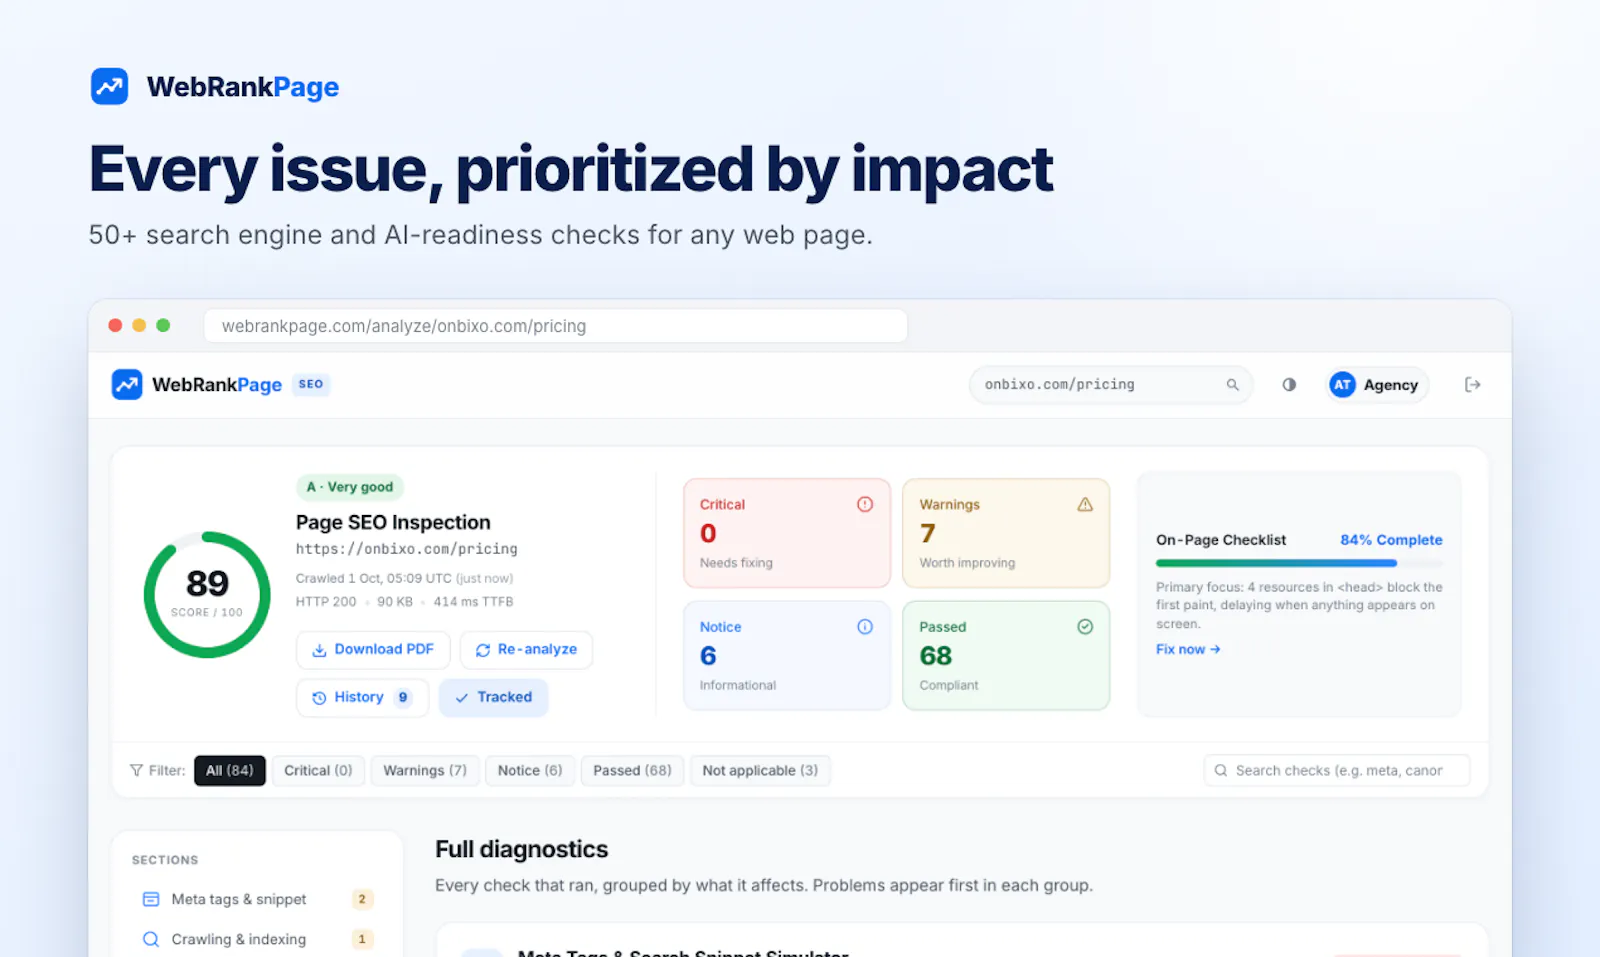Image resolution: width=1600 pixels, height=957 pixels.
Task: Select the All (84) filter tab
Action: [230, 771]
